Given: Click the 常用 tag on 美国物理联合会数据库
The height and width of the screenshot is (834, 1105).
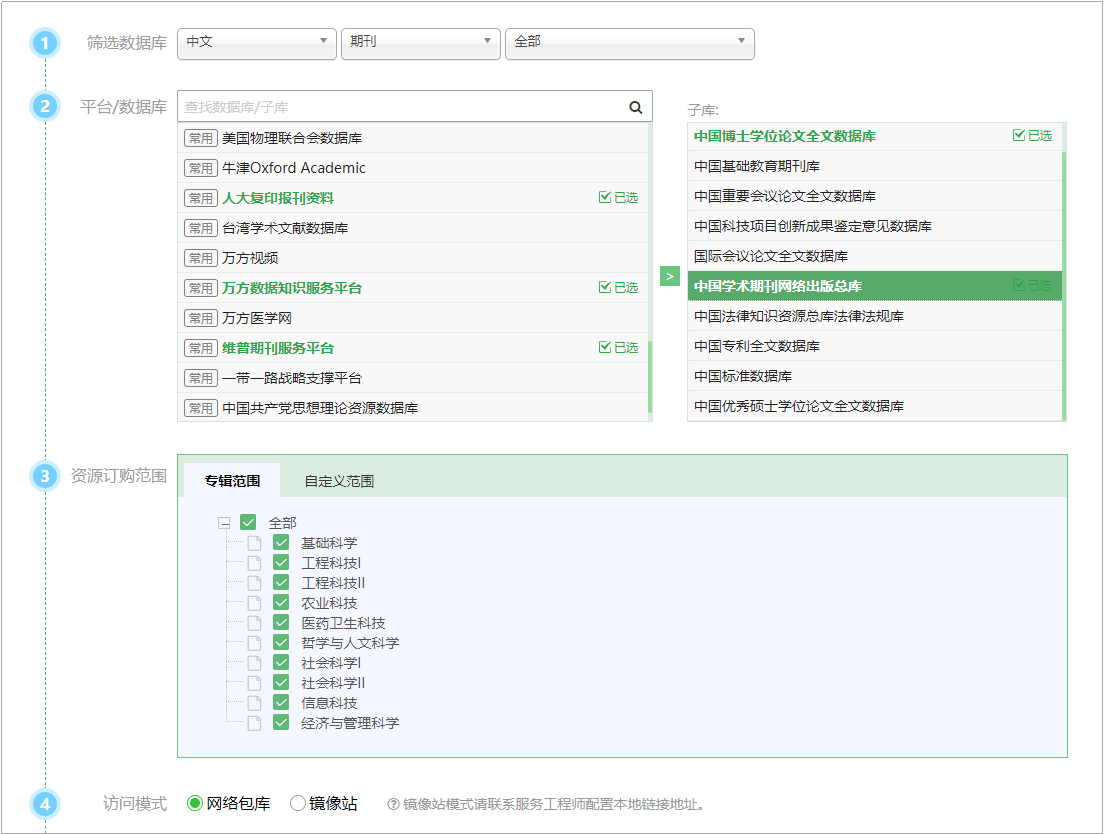Looking at the screenshot, I should [x=201, y=138].
